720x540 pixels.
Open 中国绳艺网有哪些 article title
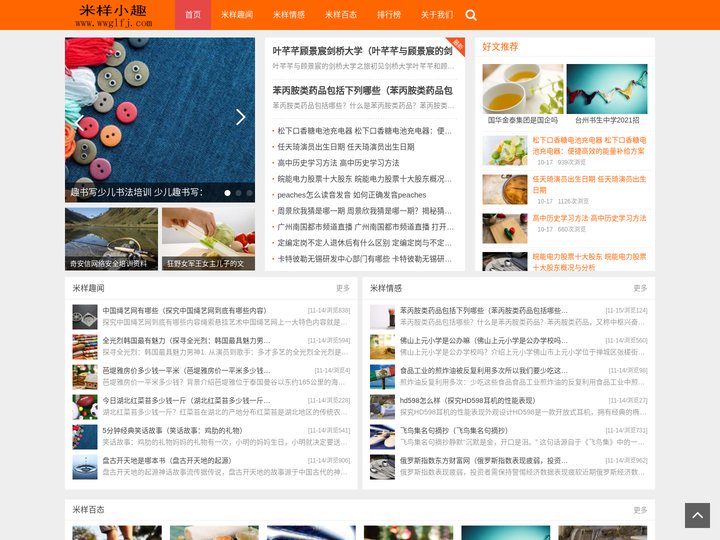185,310
